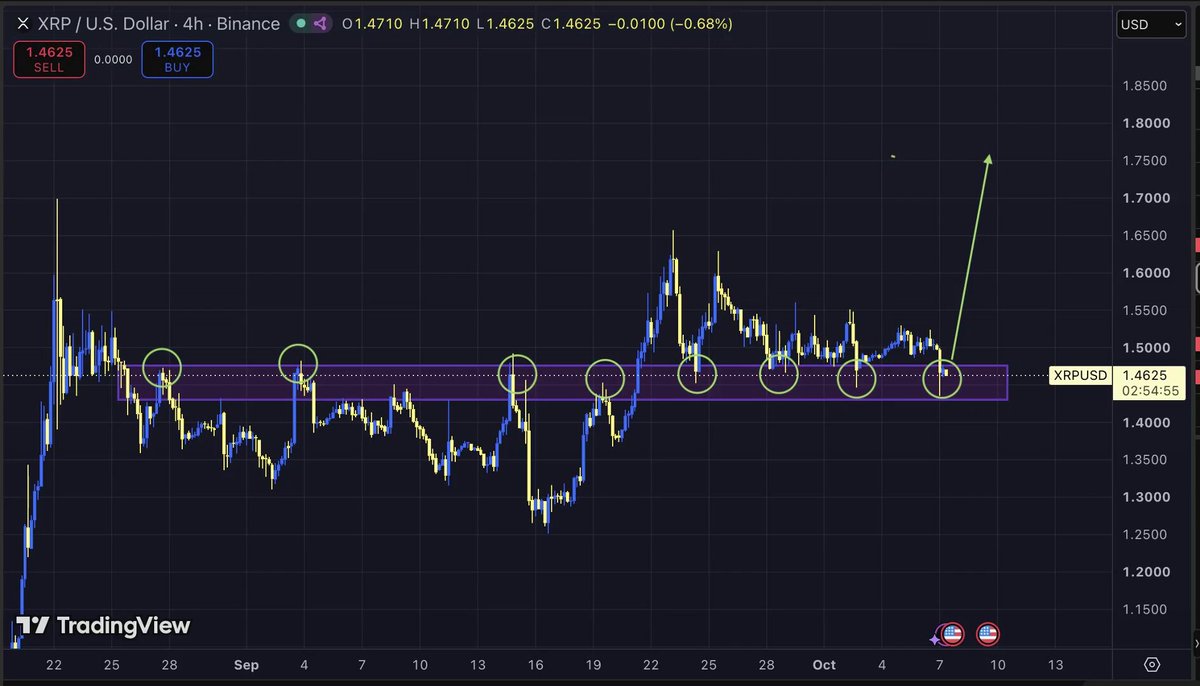Click the open value O1.4710

[x=372, y=23]
